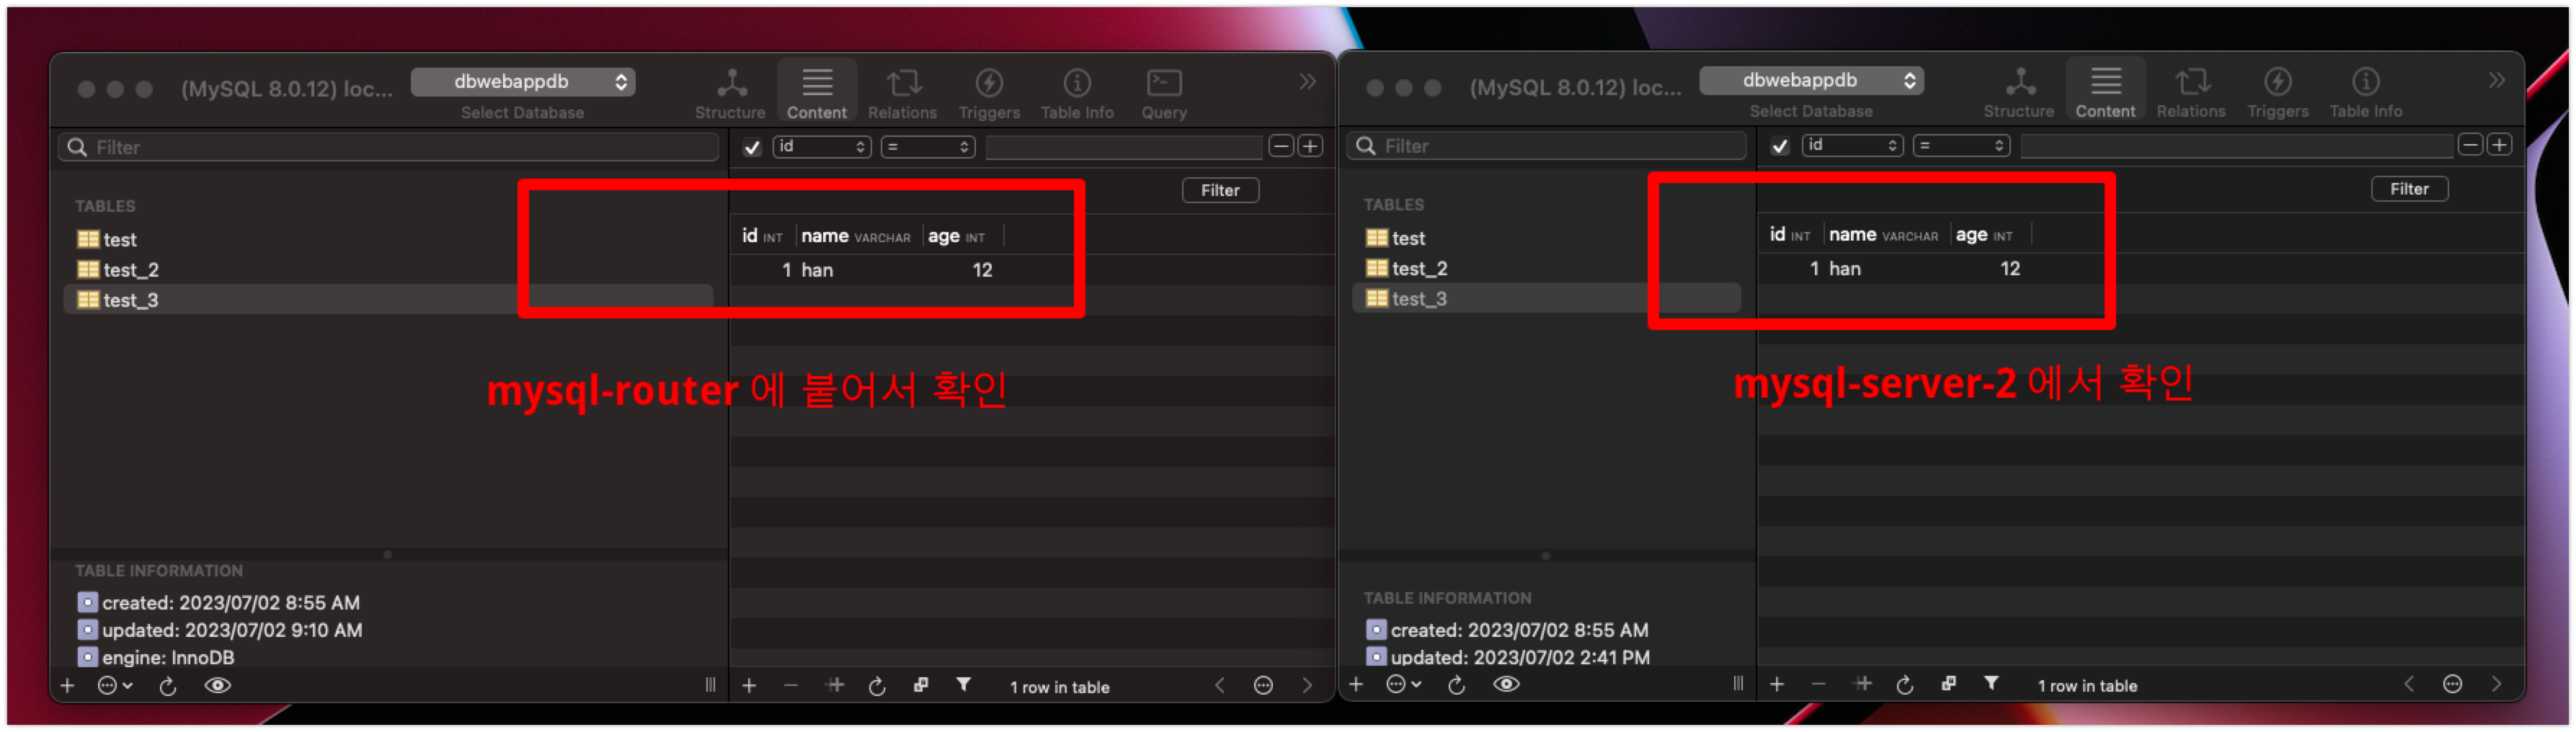Viewport: 2576px width, 732px height.
Task: Delete selected row in left window
Action: pos(791,686)
